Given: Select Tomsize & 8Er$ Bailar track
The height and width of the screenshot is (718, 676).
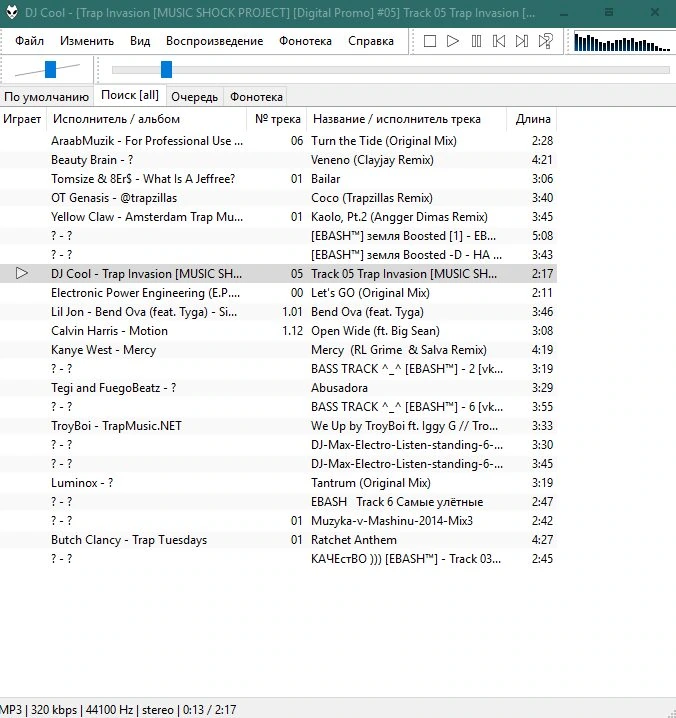Looking at the screenshot, I should [278, 179].
